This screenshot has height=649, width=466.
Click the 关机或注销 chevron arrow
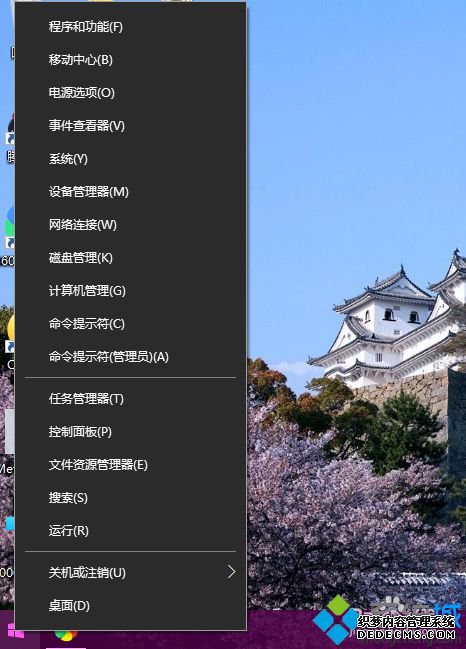tap(231, 572)
